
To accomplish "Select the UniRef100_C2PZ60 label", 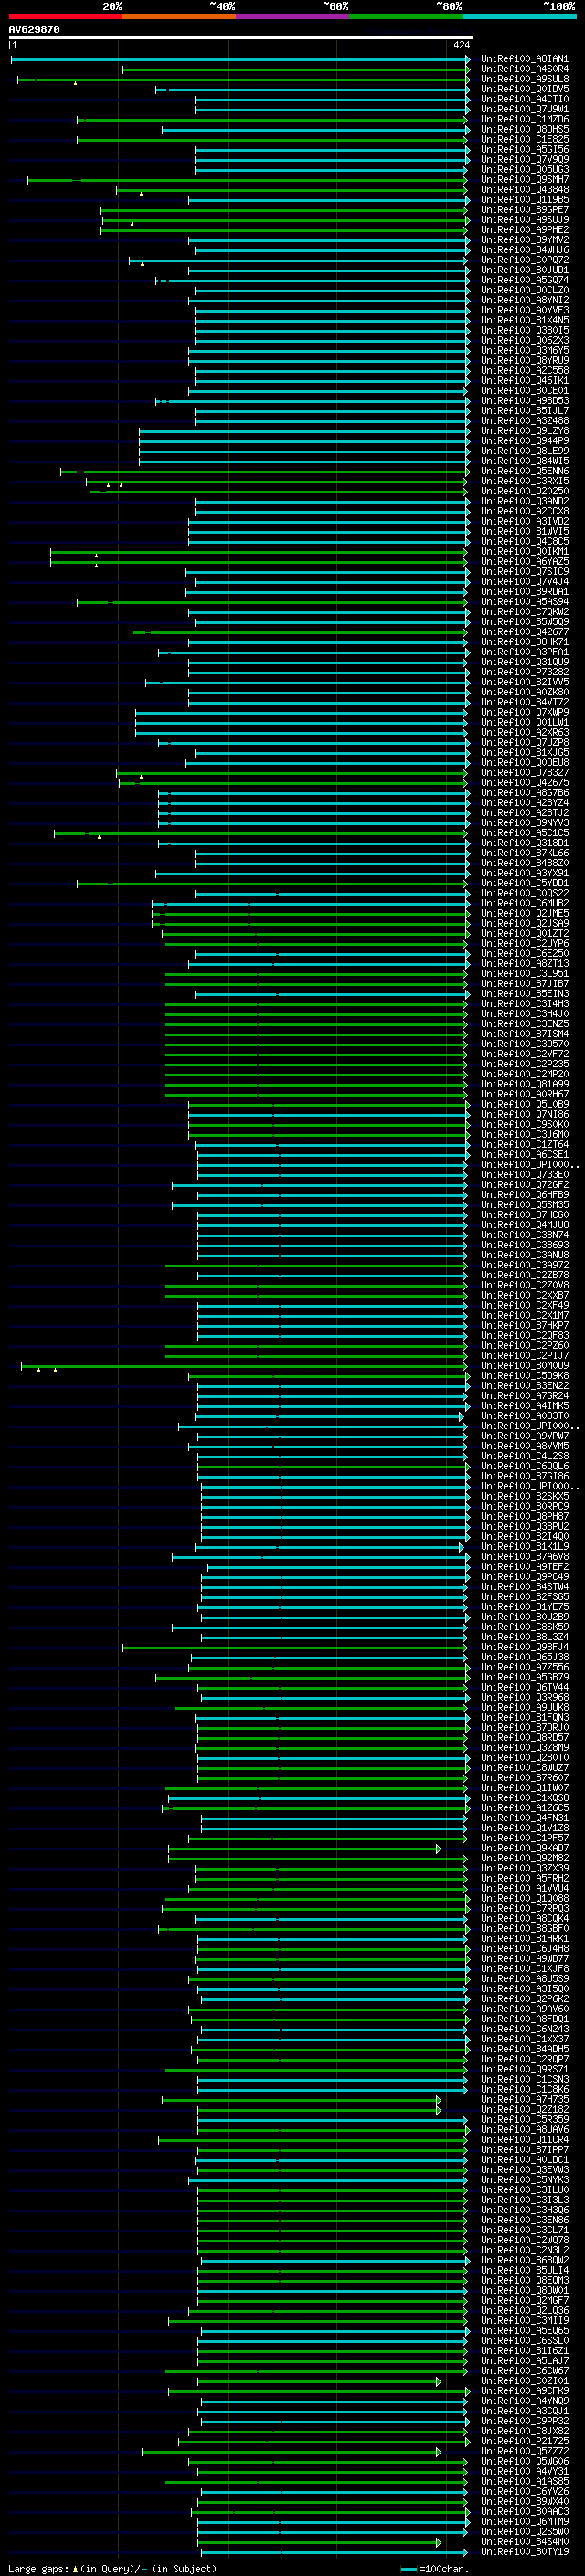I will coord(525,1345).
